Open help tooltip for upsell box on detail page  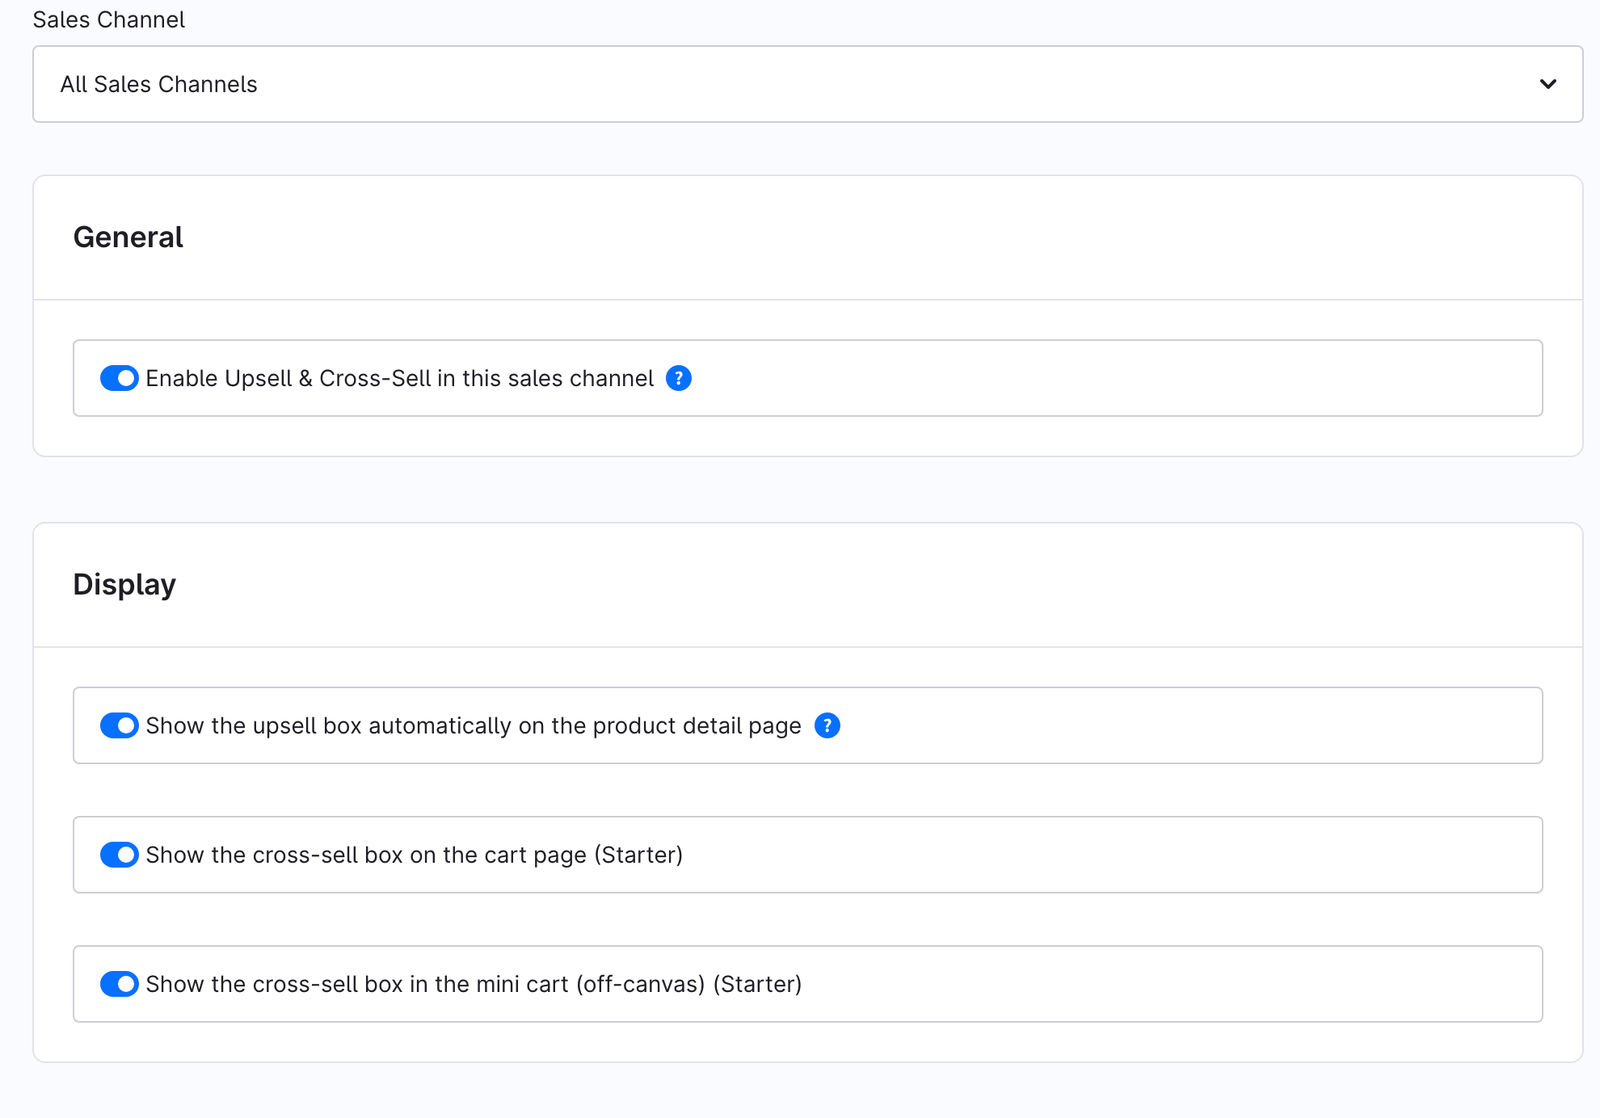[827, 725]
